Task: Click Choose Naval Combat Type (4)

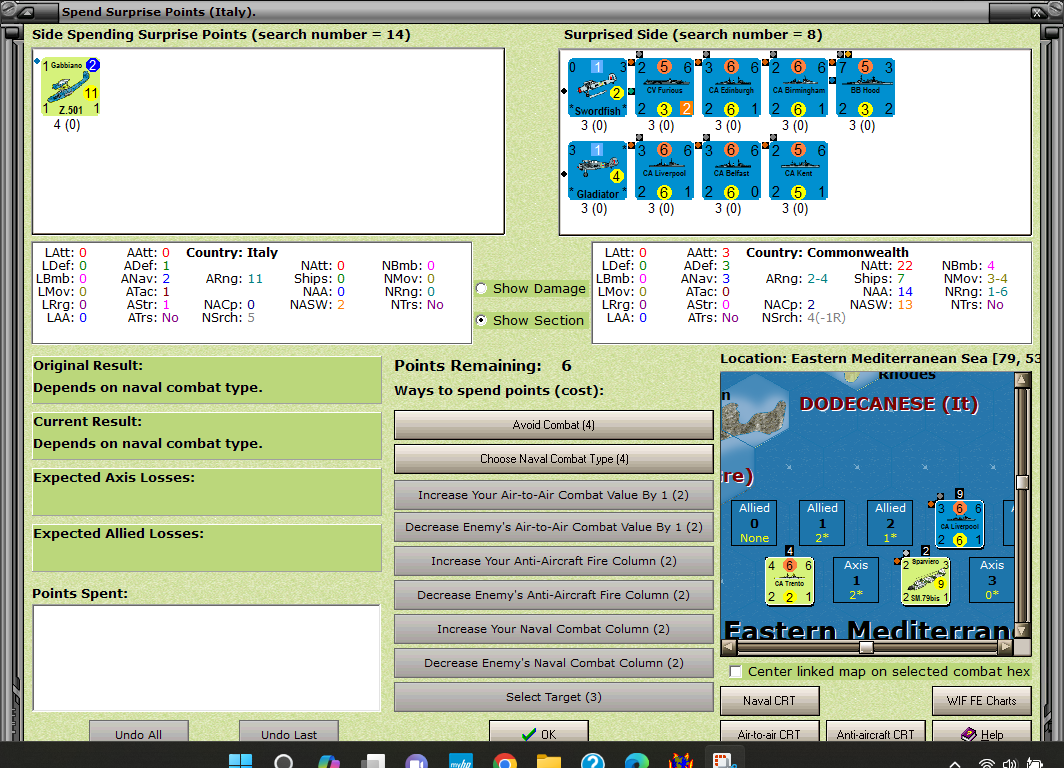Action: [554, 459]
